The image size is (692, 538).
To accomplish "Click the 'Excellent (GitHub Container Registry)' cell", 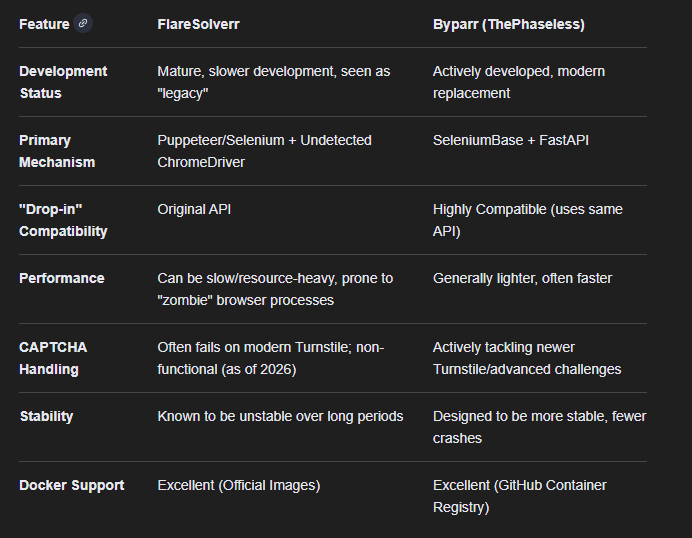I will 519,496.
